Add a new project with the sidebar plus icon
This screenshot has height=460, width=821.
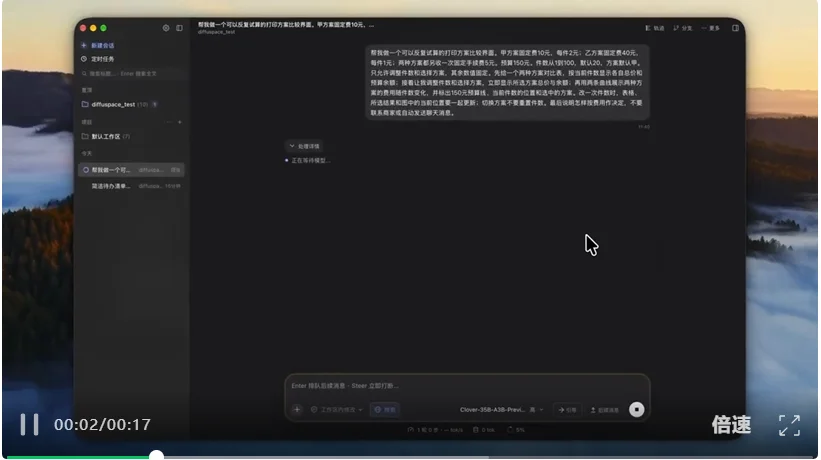tap(180, 122)
